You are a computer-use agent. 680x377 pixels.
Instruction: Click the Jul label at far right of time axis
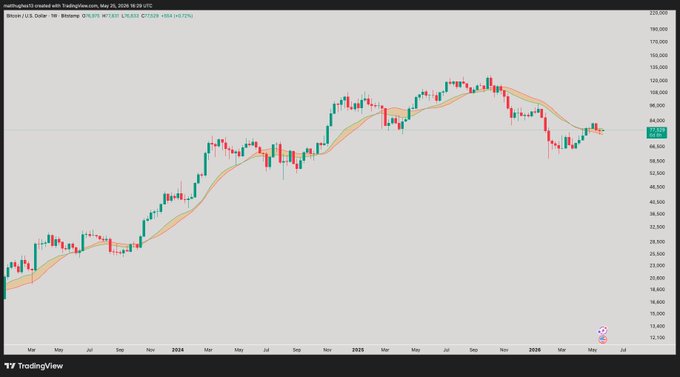623,350
